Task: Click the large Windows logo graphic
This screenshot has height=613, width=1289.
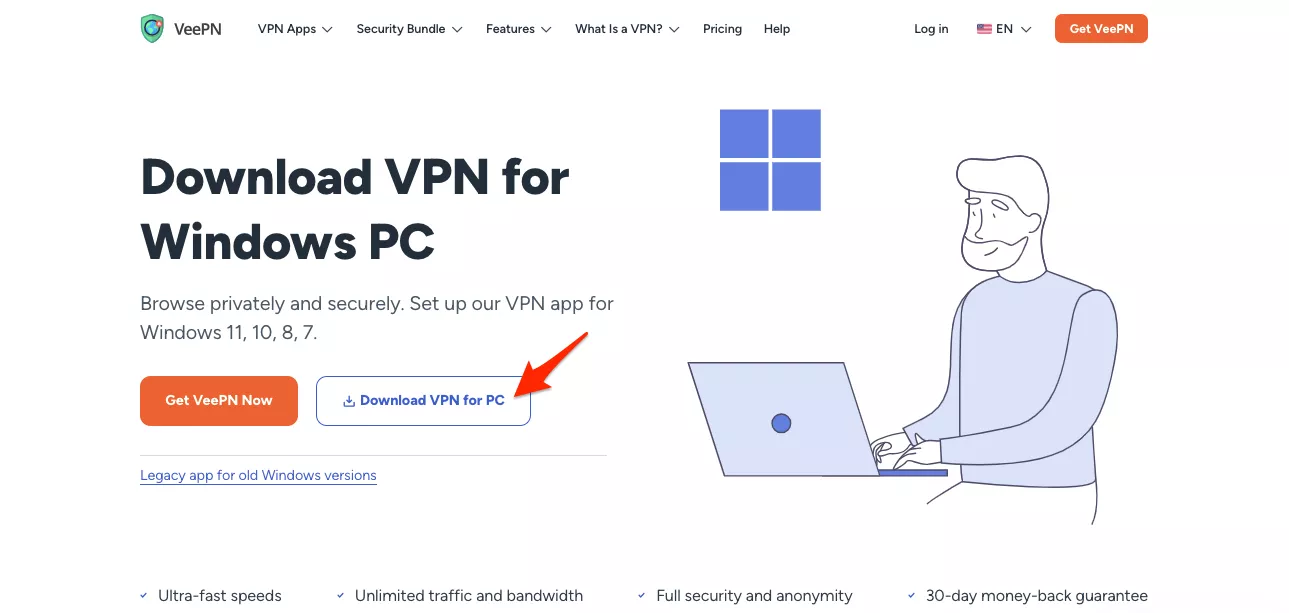Action: [770, 160]
